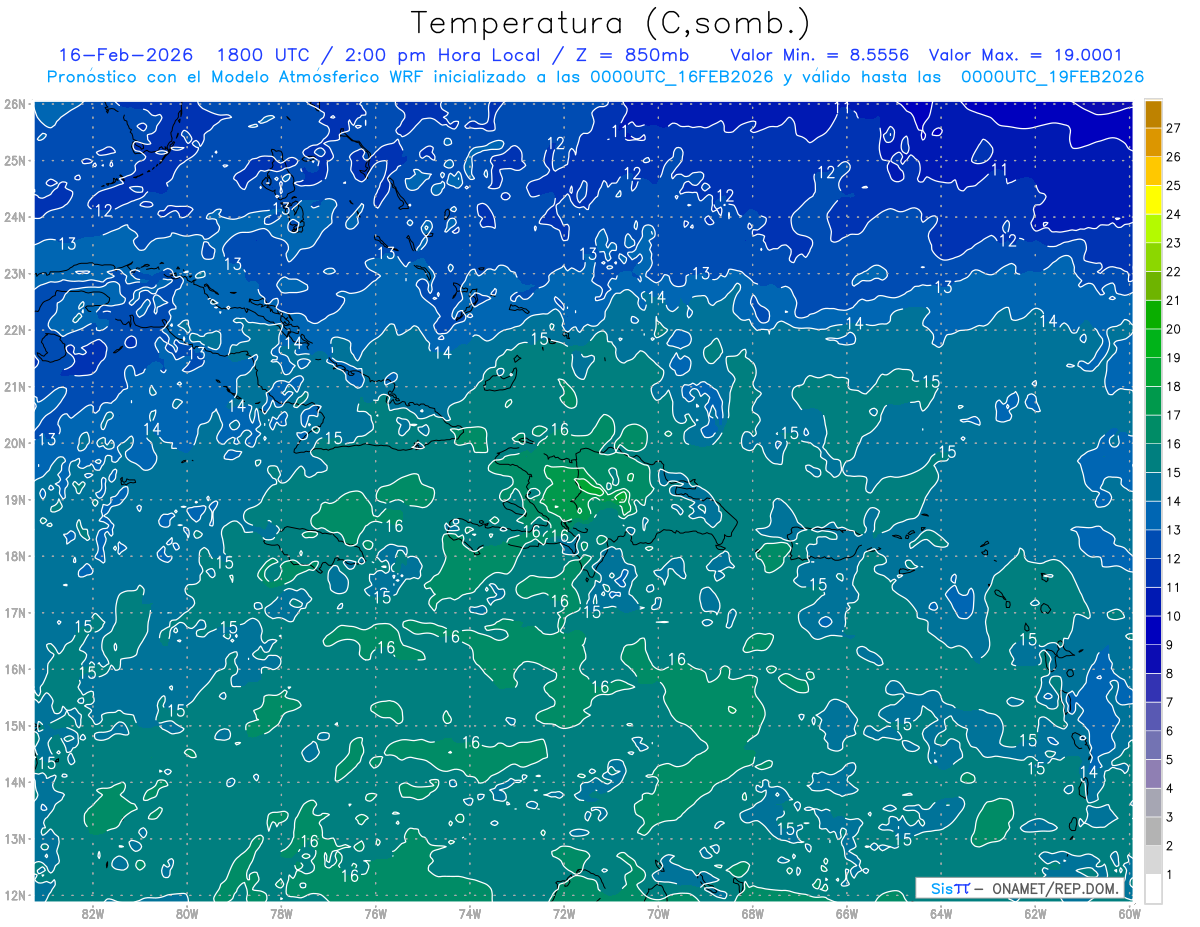
Task: Click the 19N latitude axis label
Action: 15,499
